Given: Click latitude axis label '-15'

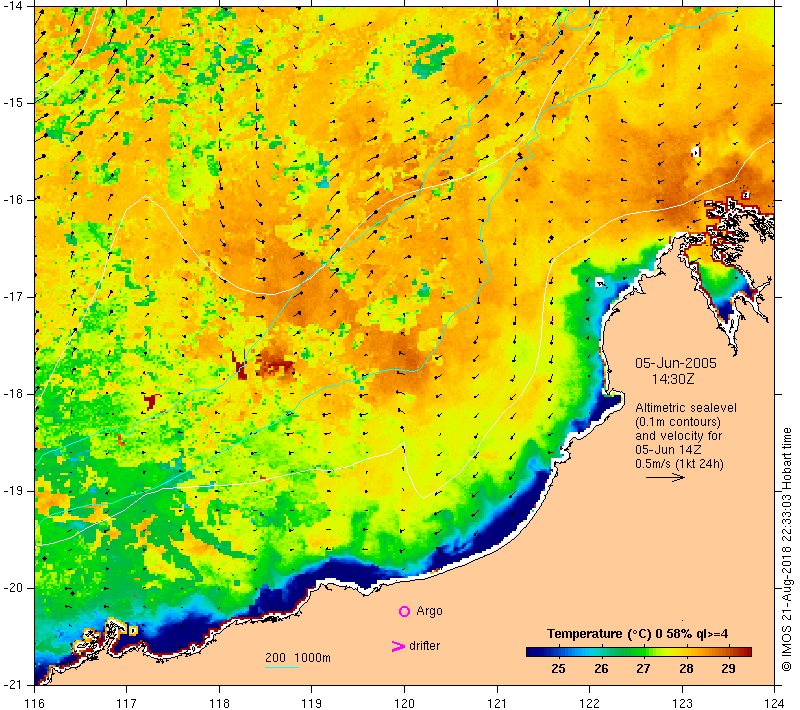Looking at the screenshot, I should (x=12, y=103).
